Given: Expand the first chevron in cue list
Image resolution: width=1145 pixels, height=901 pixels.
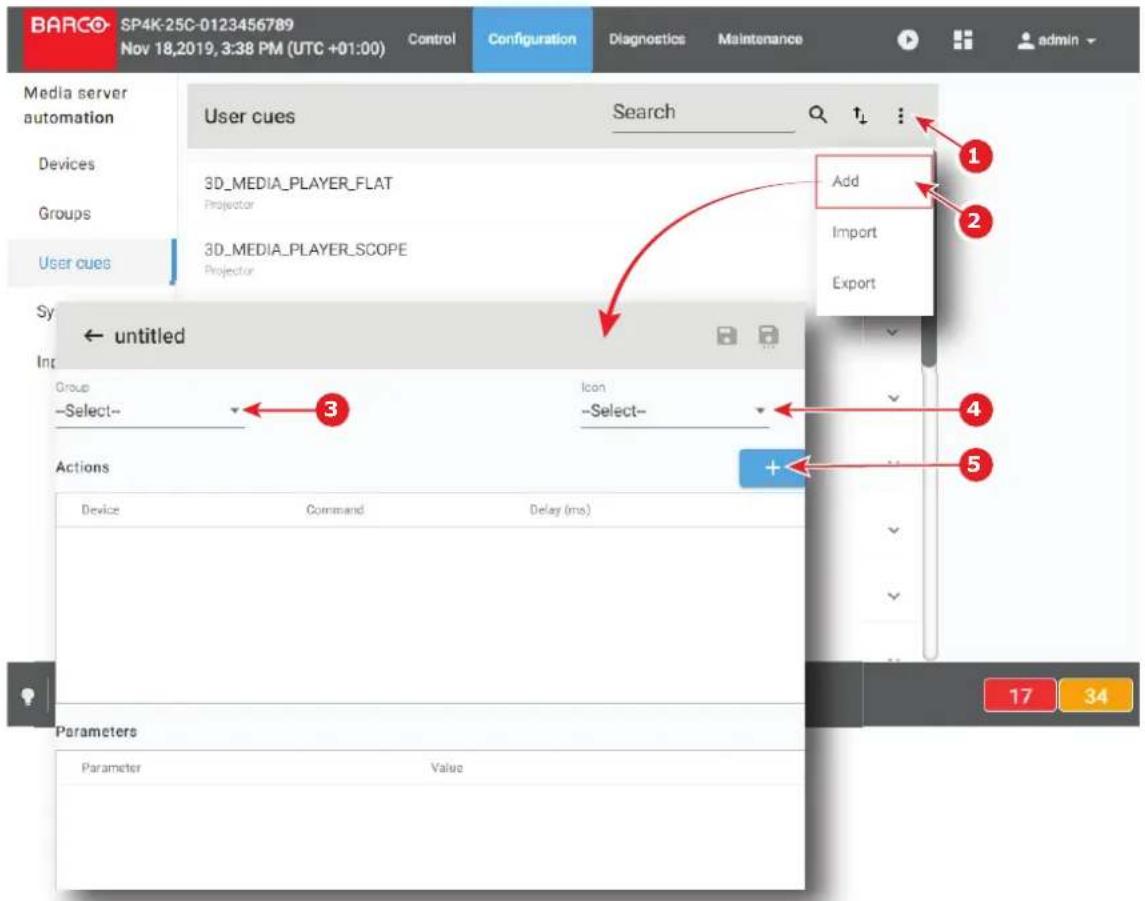Looking at the screenshot, I should tap(893, 332).
